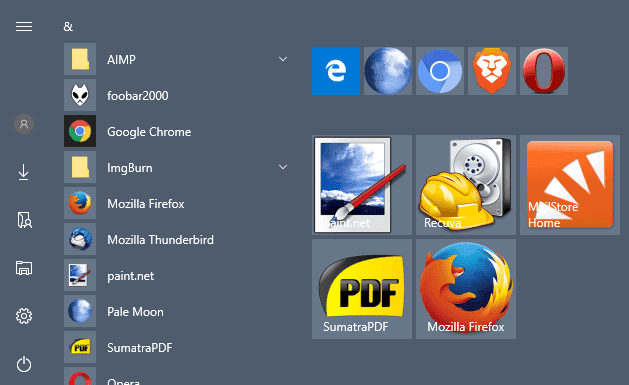Click the AIMP folder icon
The image size is (629, 385).
(80, 59)
